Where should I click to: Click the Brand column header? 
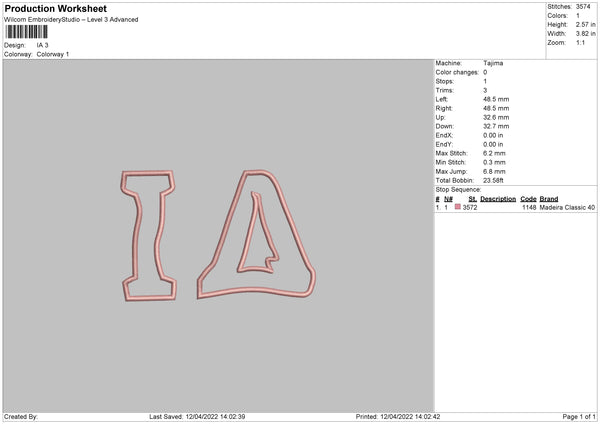[x=549, y=199]
